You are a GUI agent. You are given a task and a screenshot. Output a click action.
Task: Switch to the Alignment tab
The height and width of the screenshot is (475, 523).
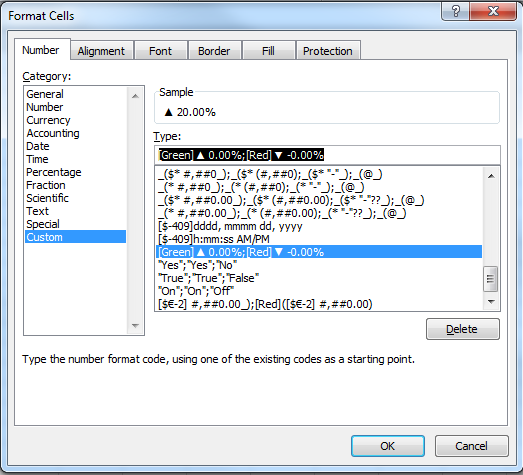tap(101, 51)
